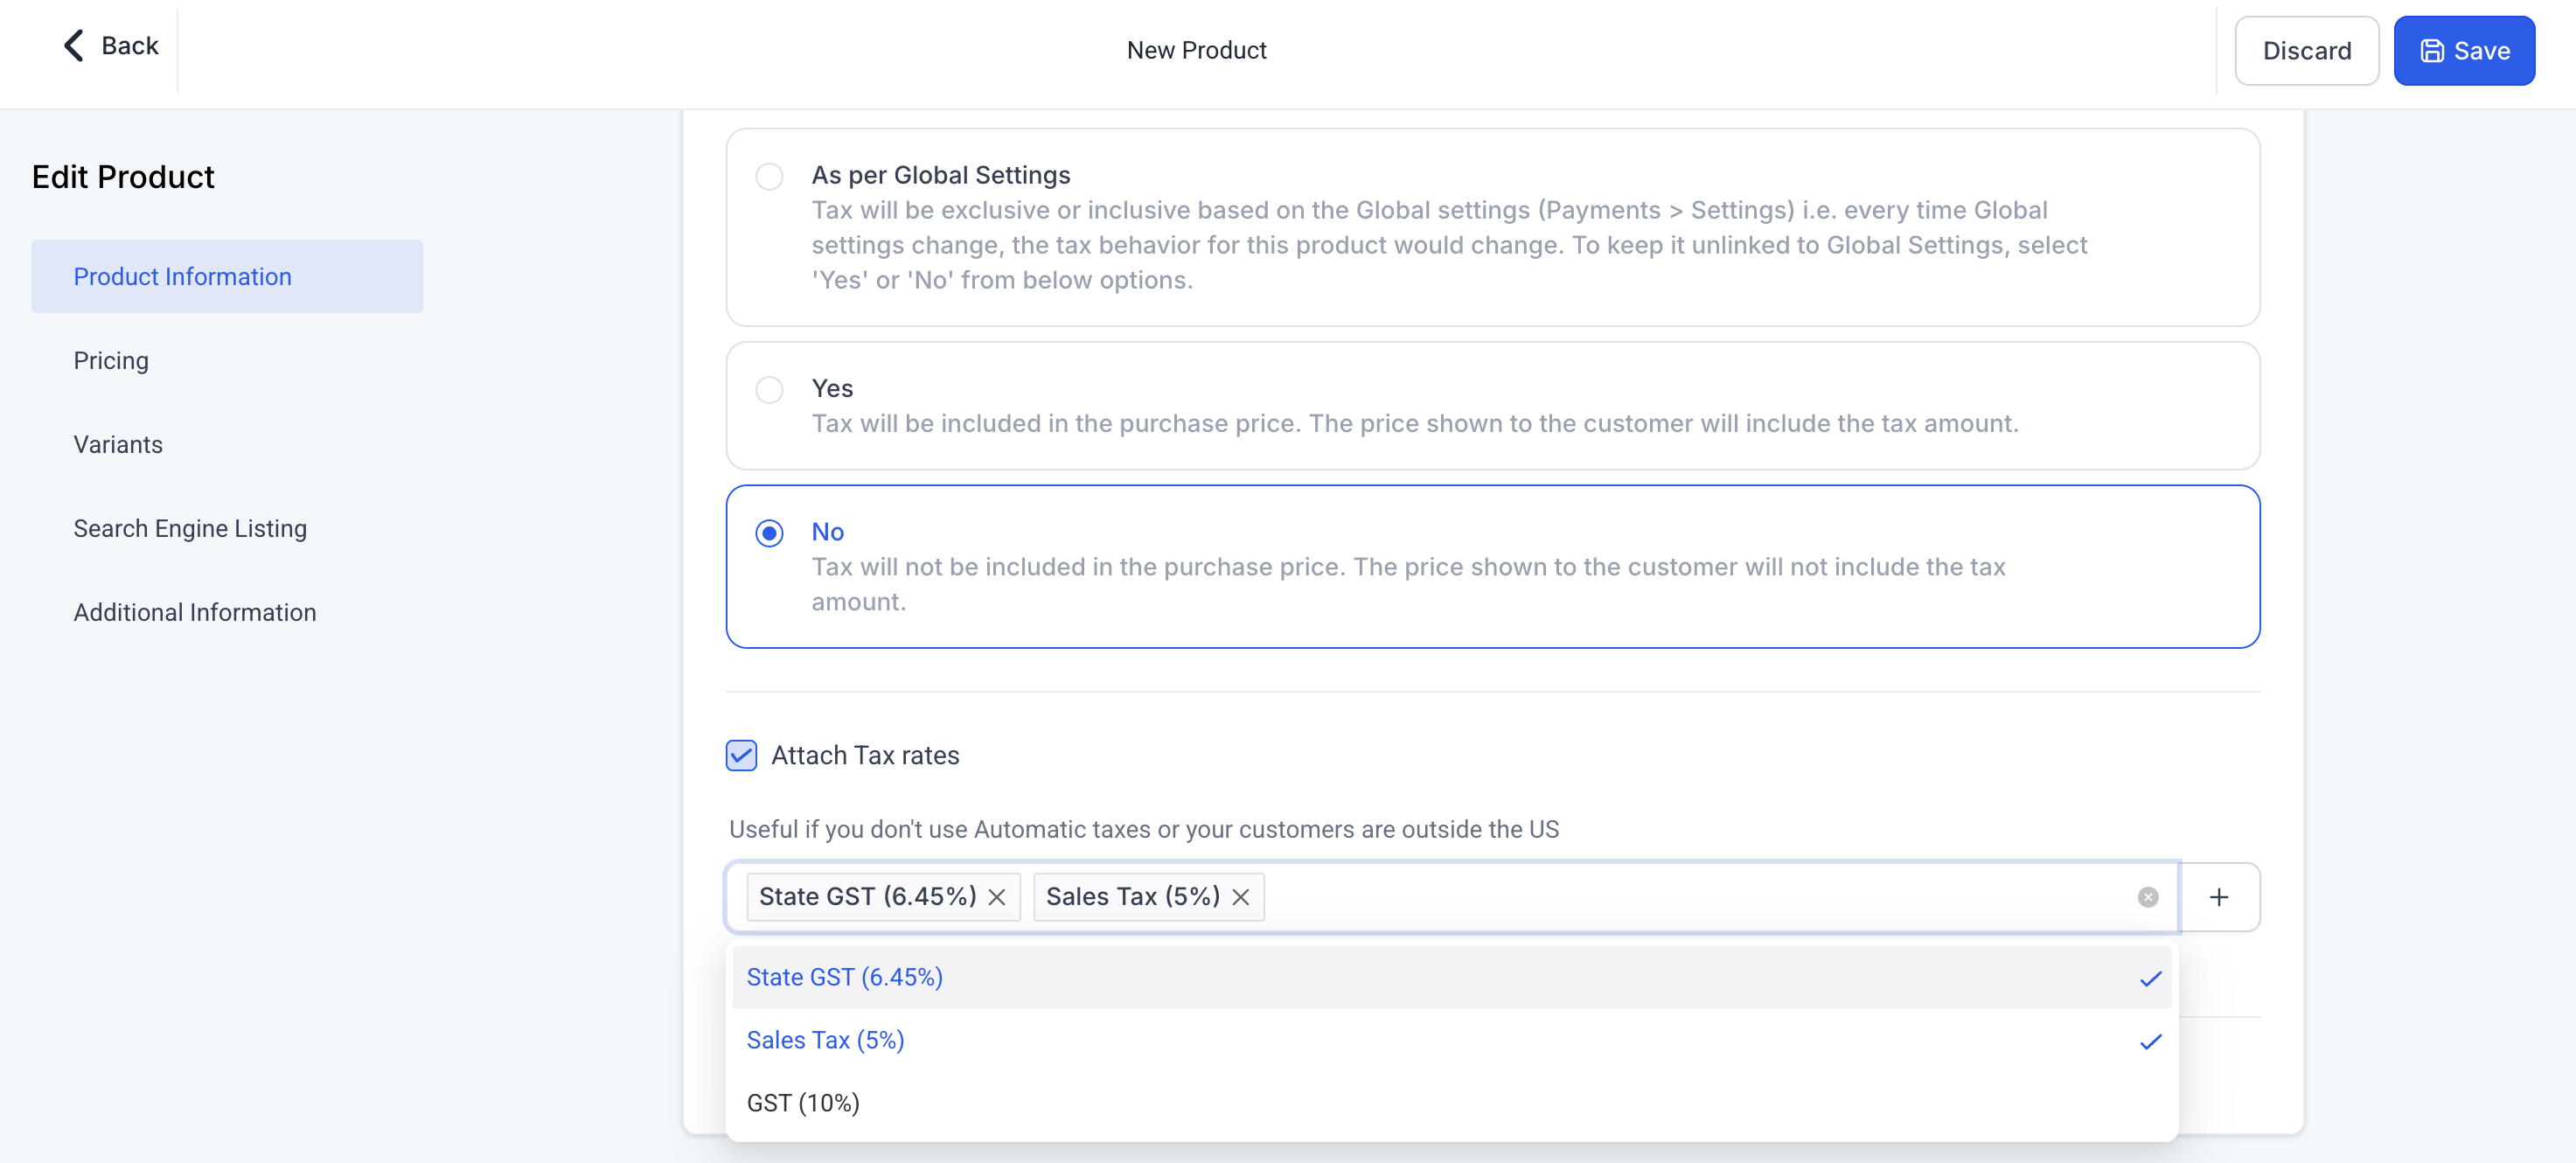Image resolution: width=2576 pixels, height=1163 pixels.
Task: Uncheck Attach Tax rates checkbox
Action: coord(741,755)
